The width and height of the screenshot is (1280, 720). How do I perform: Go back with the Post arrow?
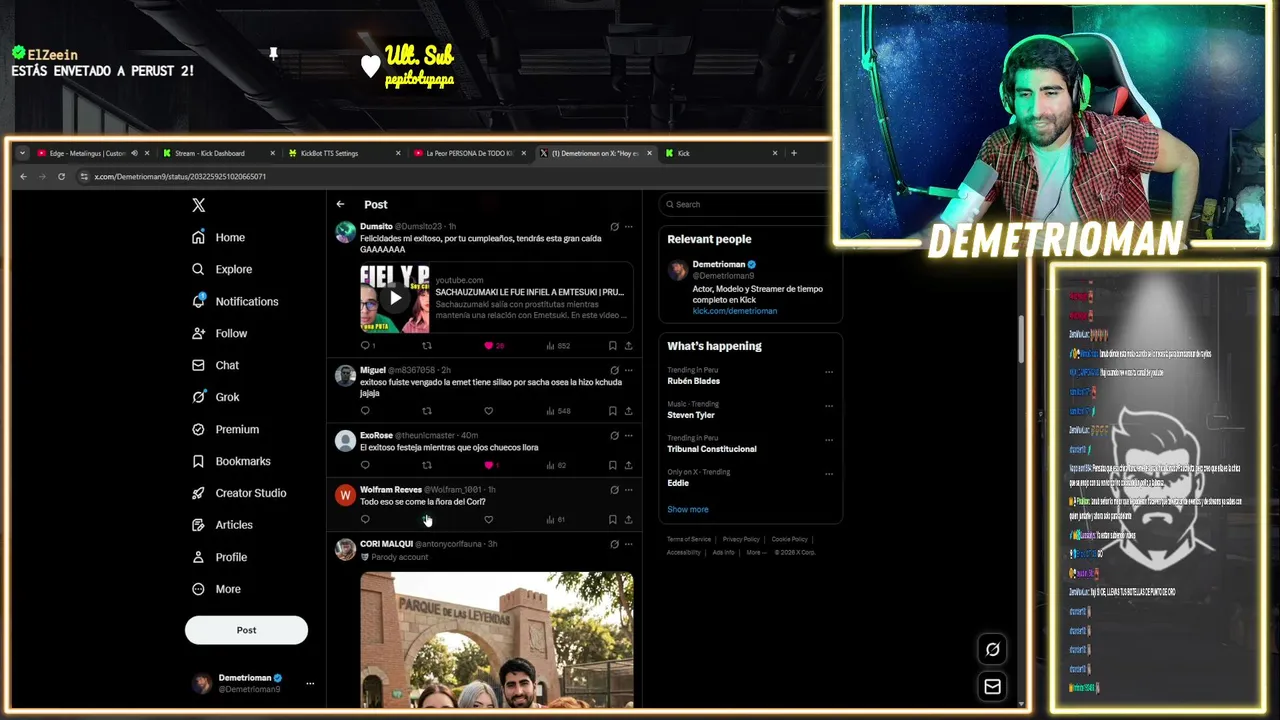[x=340, y=204]
